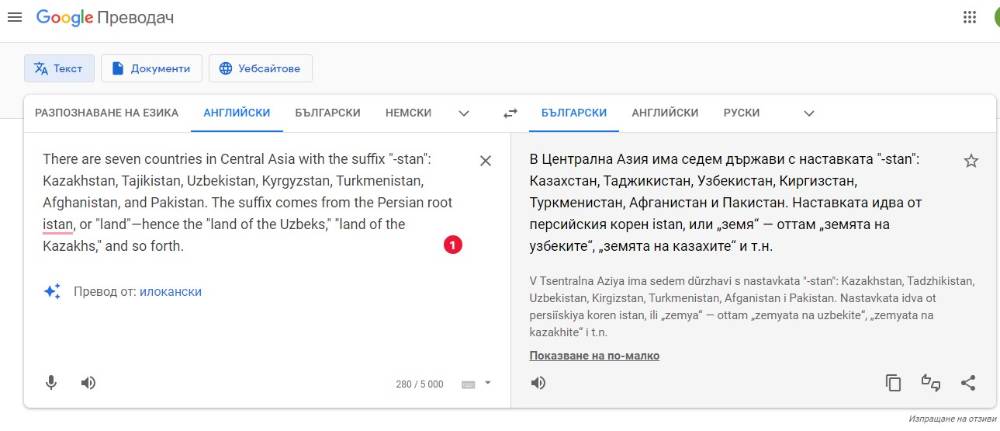Select БЪЛГАРСКИ as target language
Image resolution: width=1000 pixels, height=431 pixels.
[574, 113]
